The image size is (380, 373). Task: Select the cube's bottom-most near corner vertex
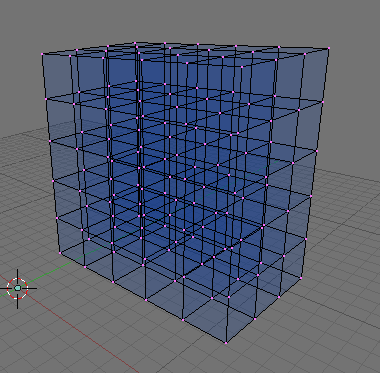(226, 343)
